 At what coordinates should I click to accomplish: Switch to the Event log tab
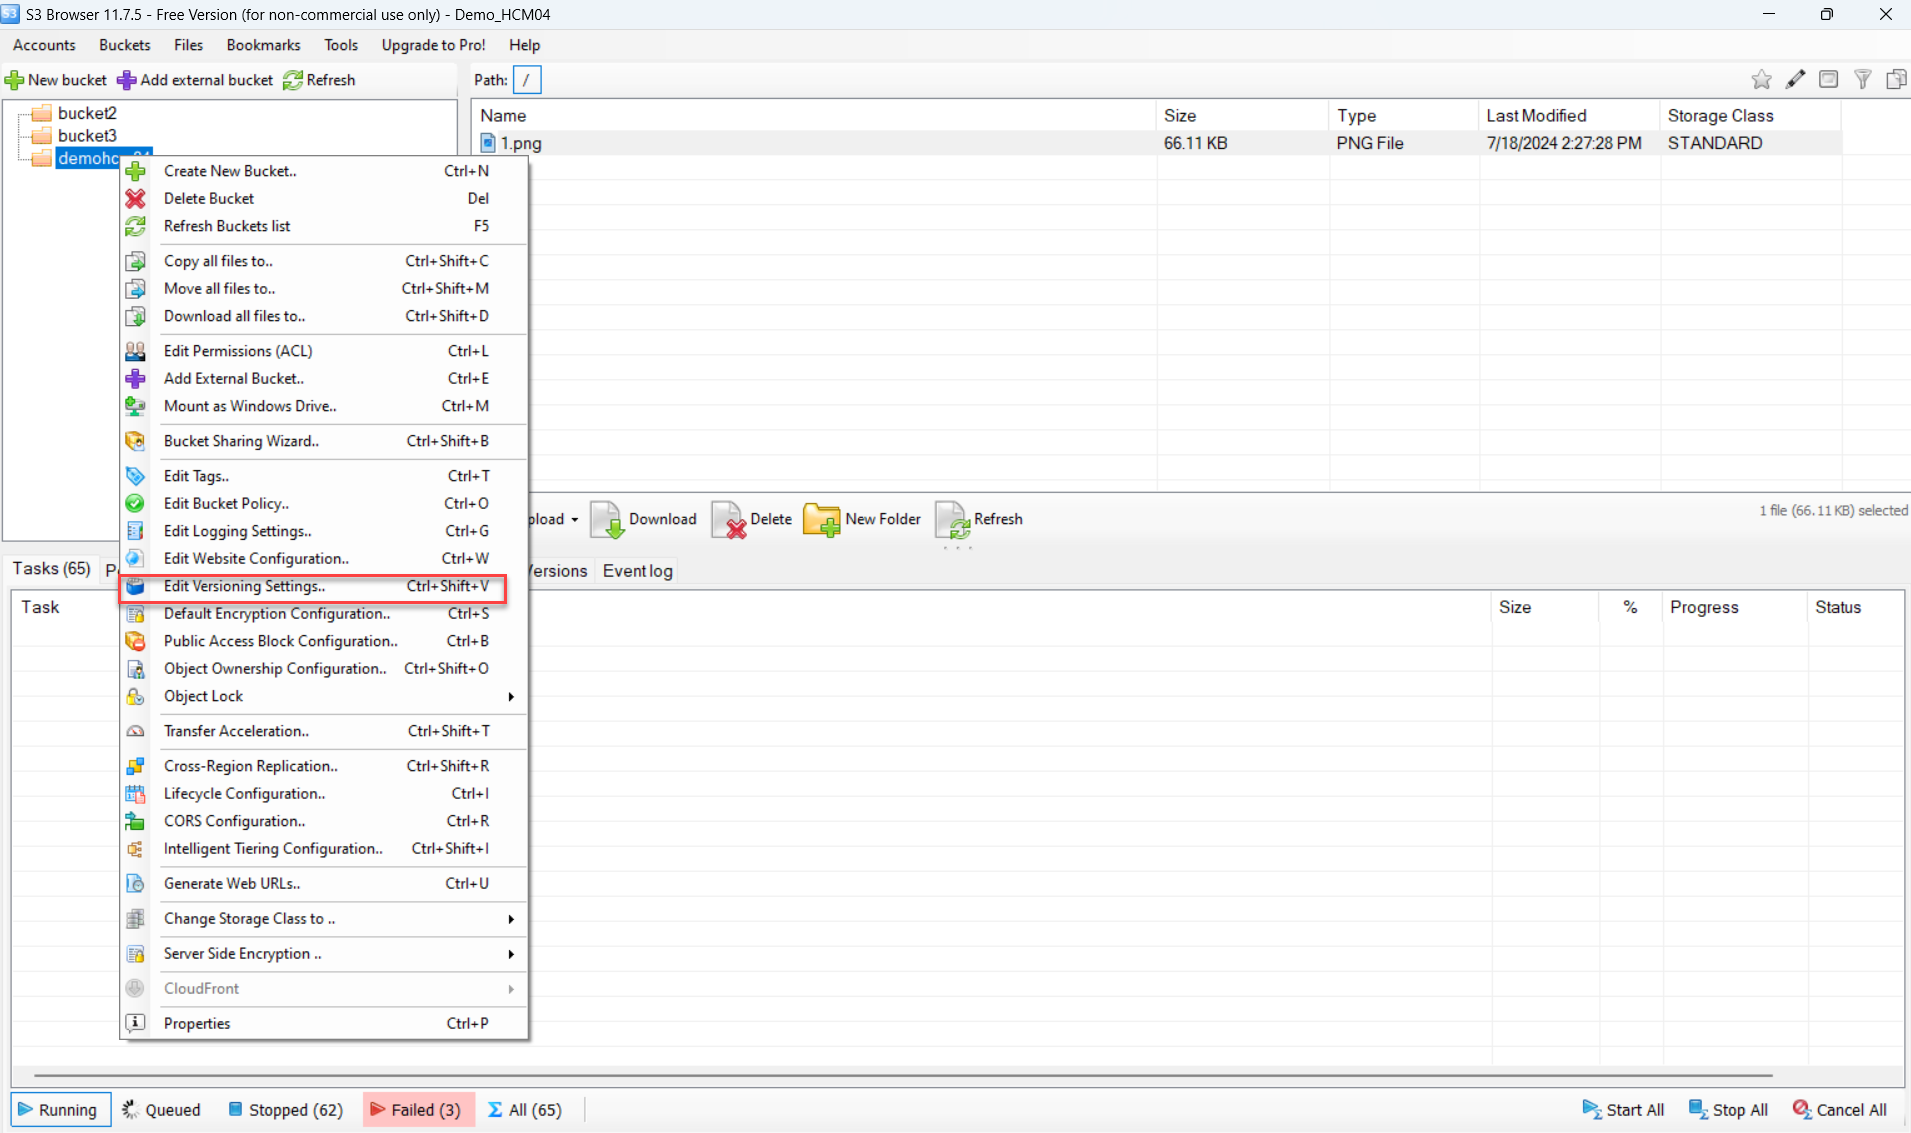[637, 571]
